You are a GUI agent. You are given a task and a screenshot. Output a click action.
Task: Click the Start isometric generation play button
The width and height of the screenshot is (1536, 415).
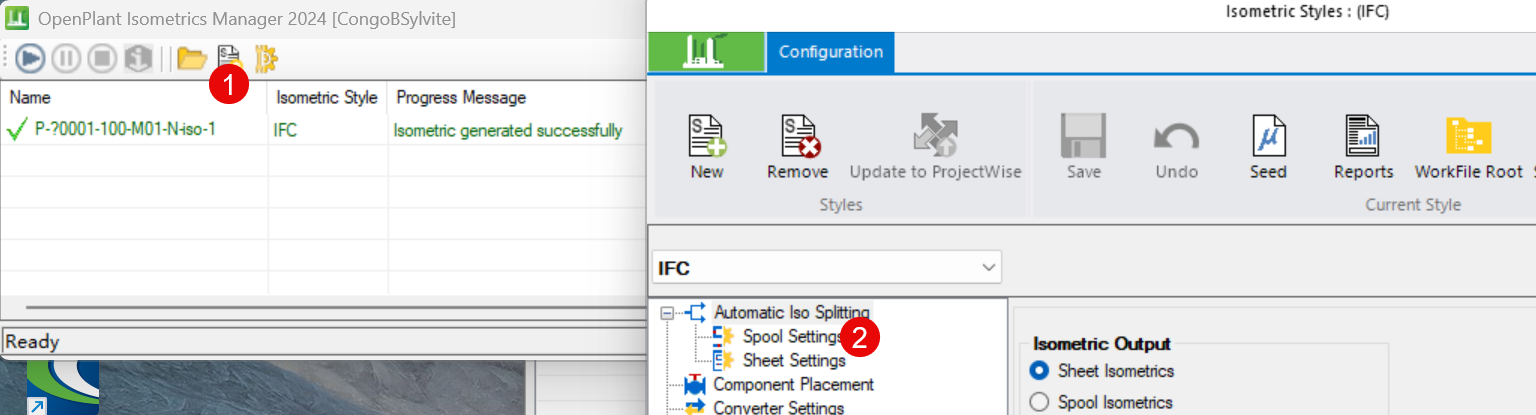tap(30, 59)
